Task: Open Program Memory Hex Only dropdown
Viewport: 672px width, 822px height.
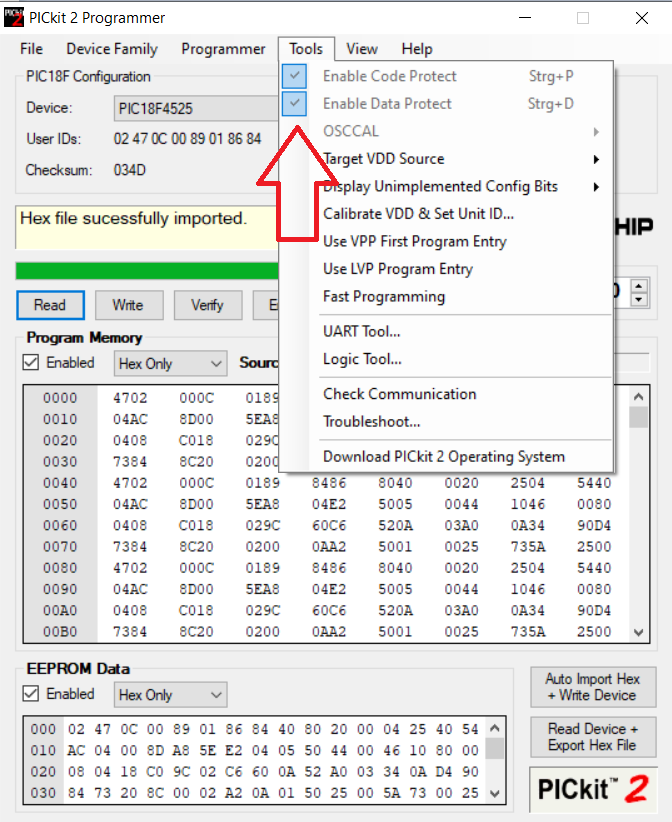Action: tap(170, 364)
